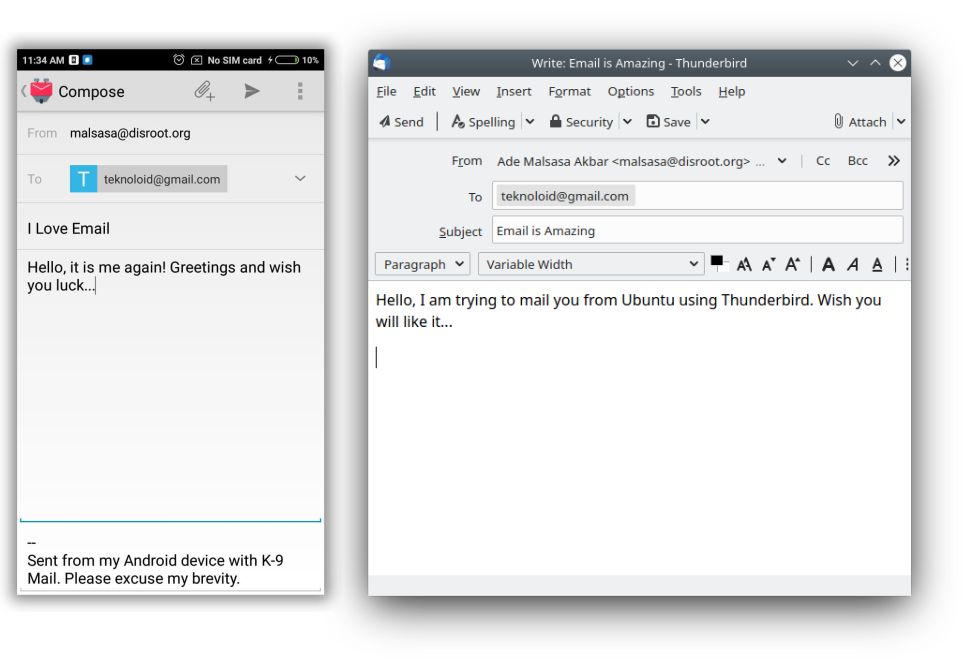
Task: Click the Send button in Thunderbird
Action: tap(401, 122)
